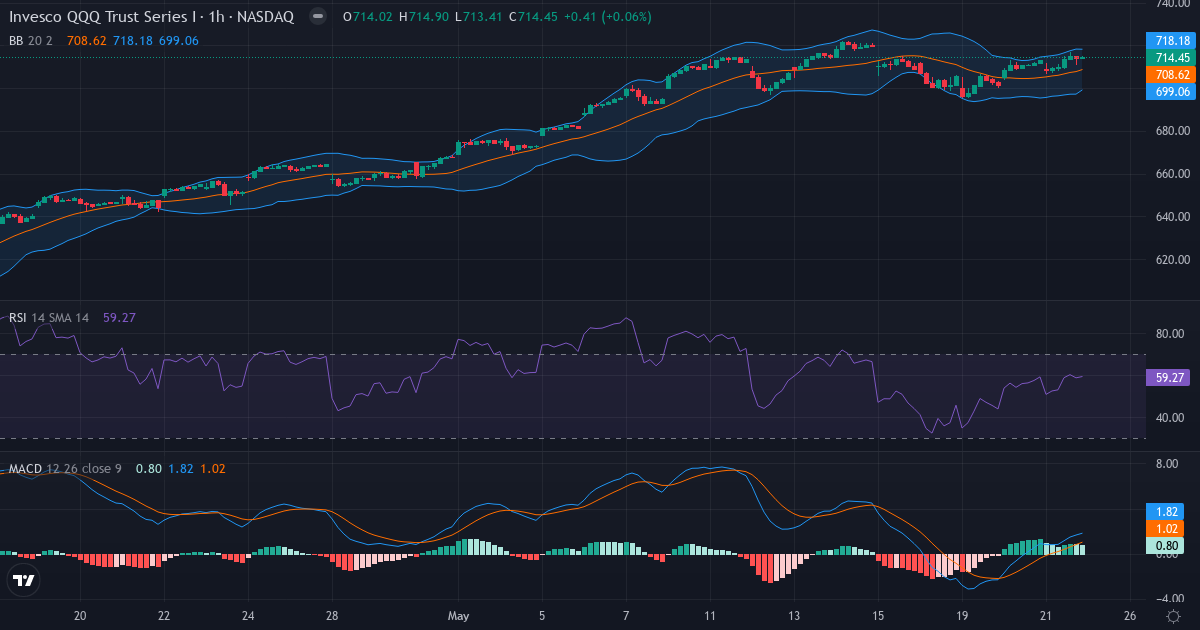This screenshot has width=1200, height=630.
Task: Open chart settings gear at bottom right
Action: (1172, 616)
